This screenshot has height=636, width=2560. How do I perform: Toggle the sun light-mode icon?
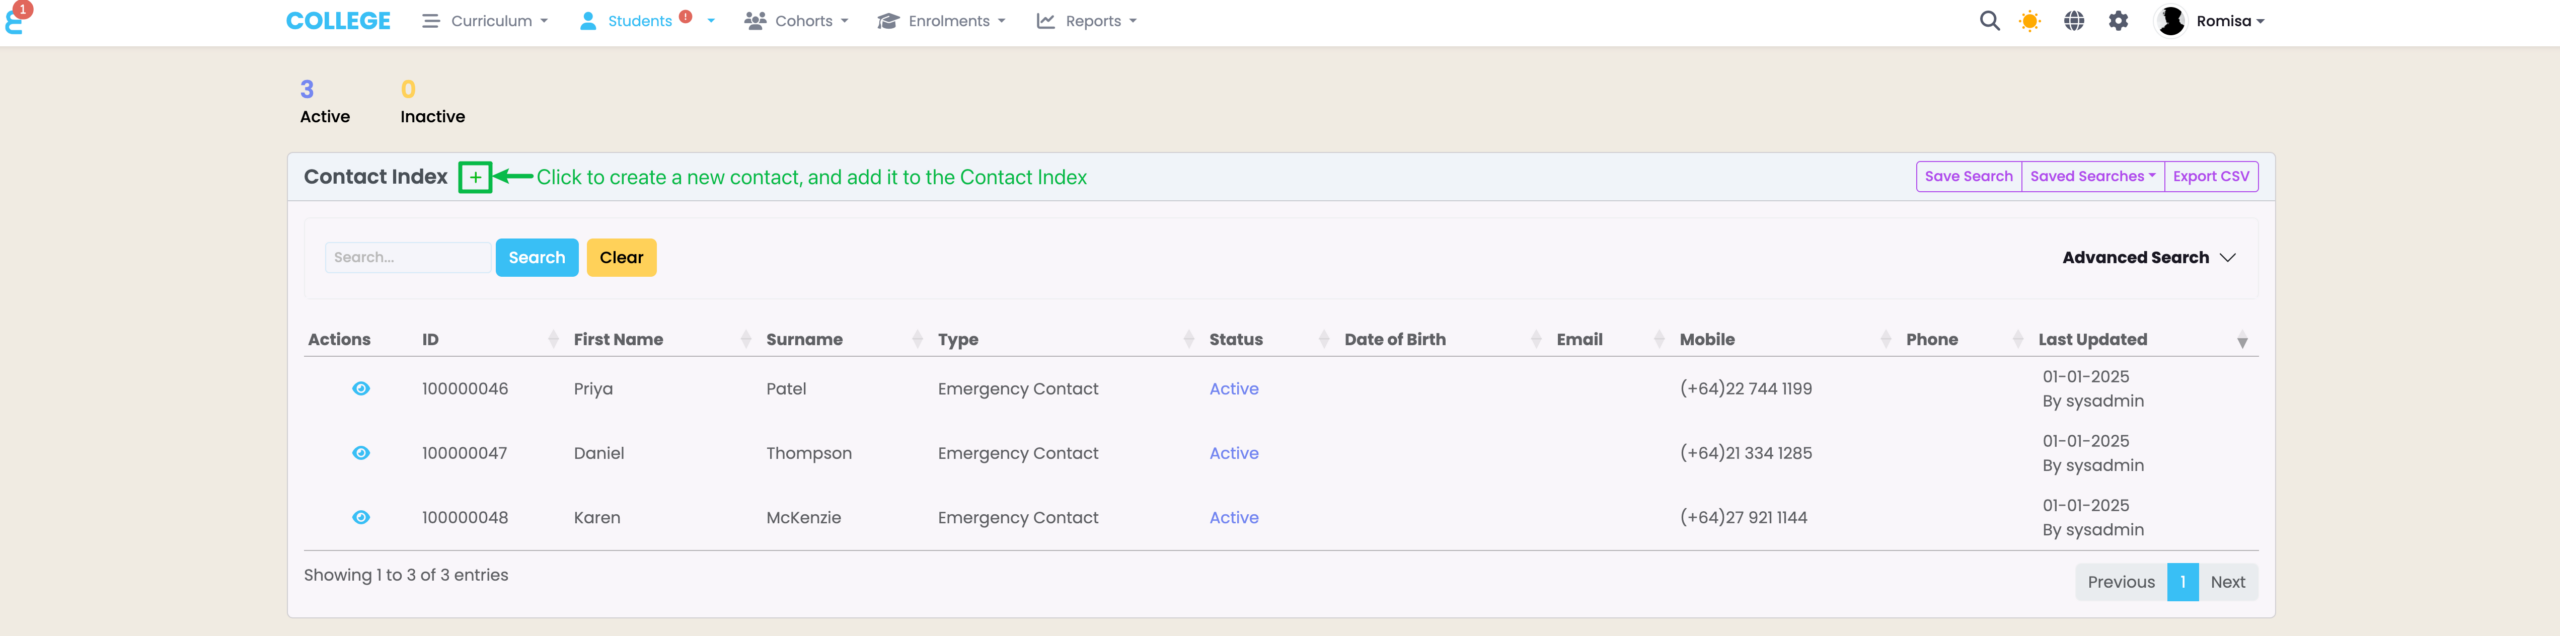pos(2029,21)
